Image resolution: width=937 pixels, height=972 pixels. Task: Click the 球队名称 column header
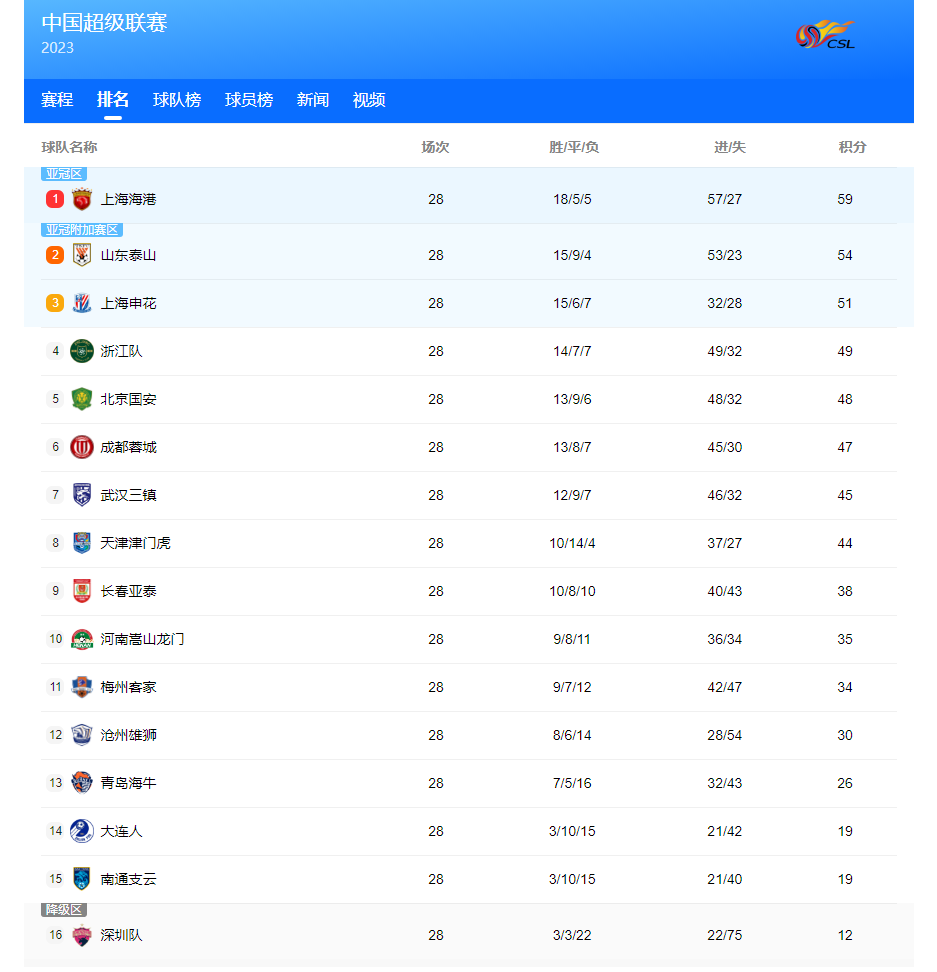69,147
